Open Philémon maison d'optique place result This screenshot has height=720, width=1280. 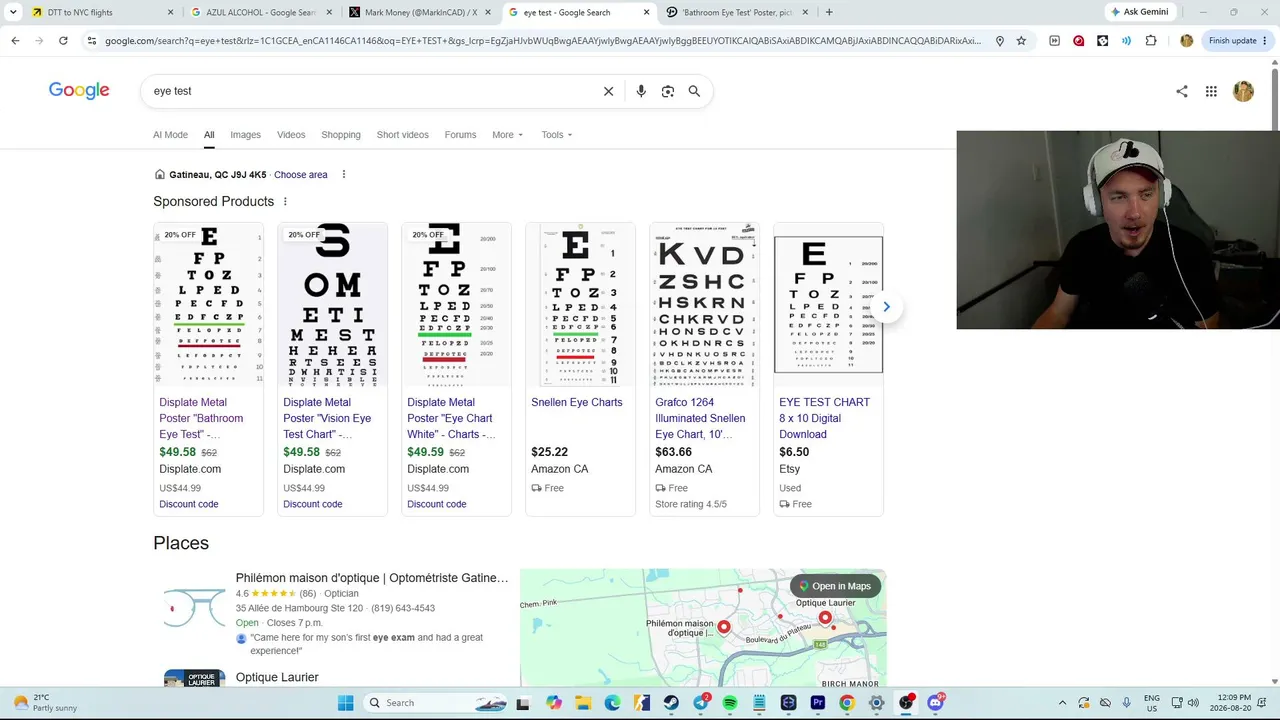click(x=372, y=578)
